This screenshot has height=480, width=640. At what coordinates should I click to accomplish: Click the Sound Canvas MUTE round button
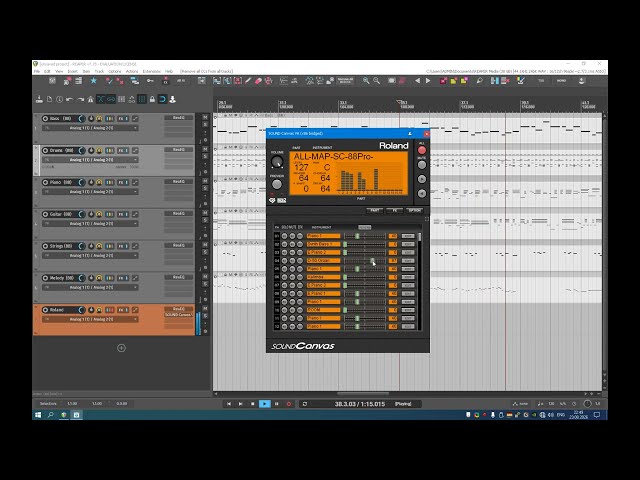pyautogui.click(x=422, y=165)
